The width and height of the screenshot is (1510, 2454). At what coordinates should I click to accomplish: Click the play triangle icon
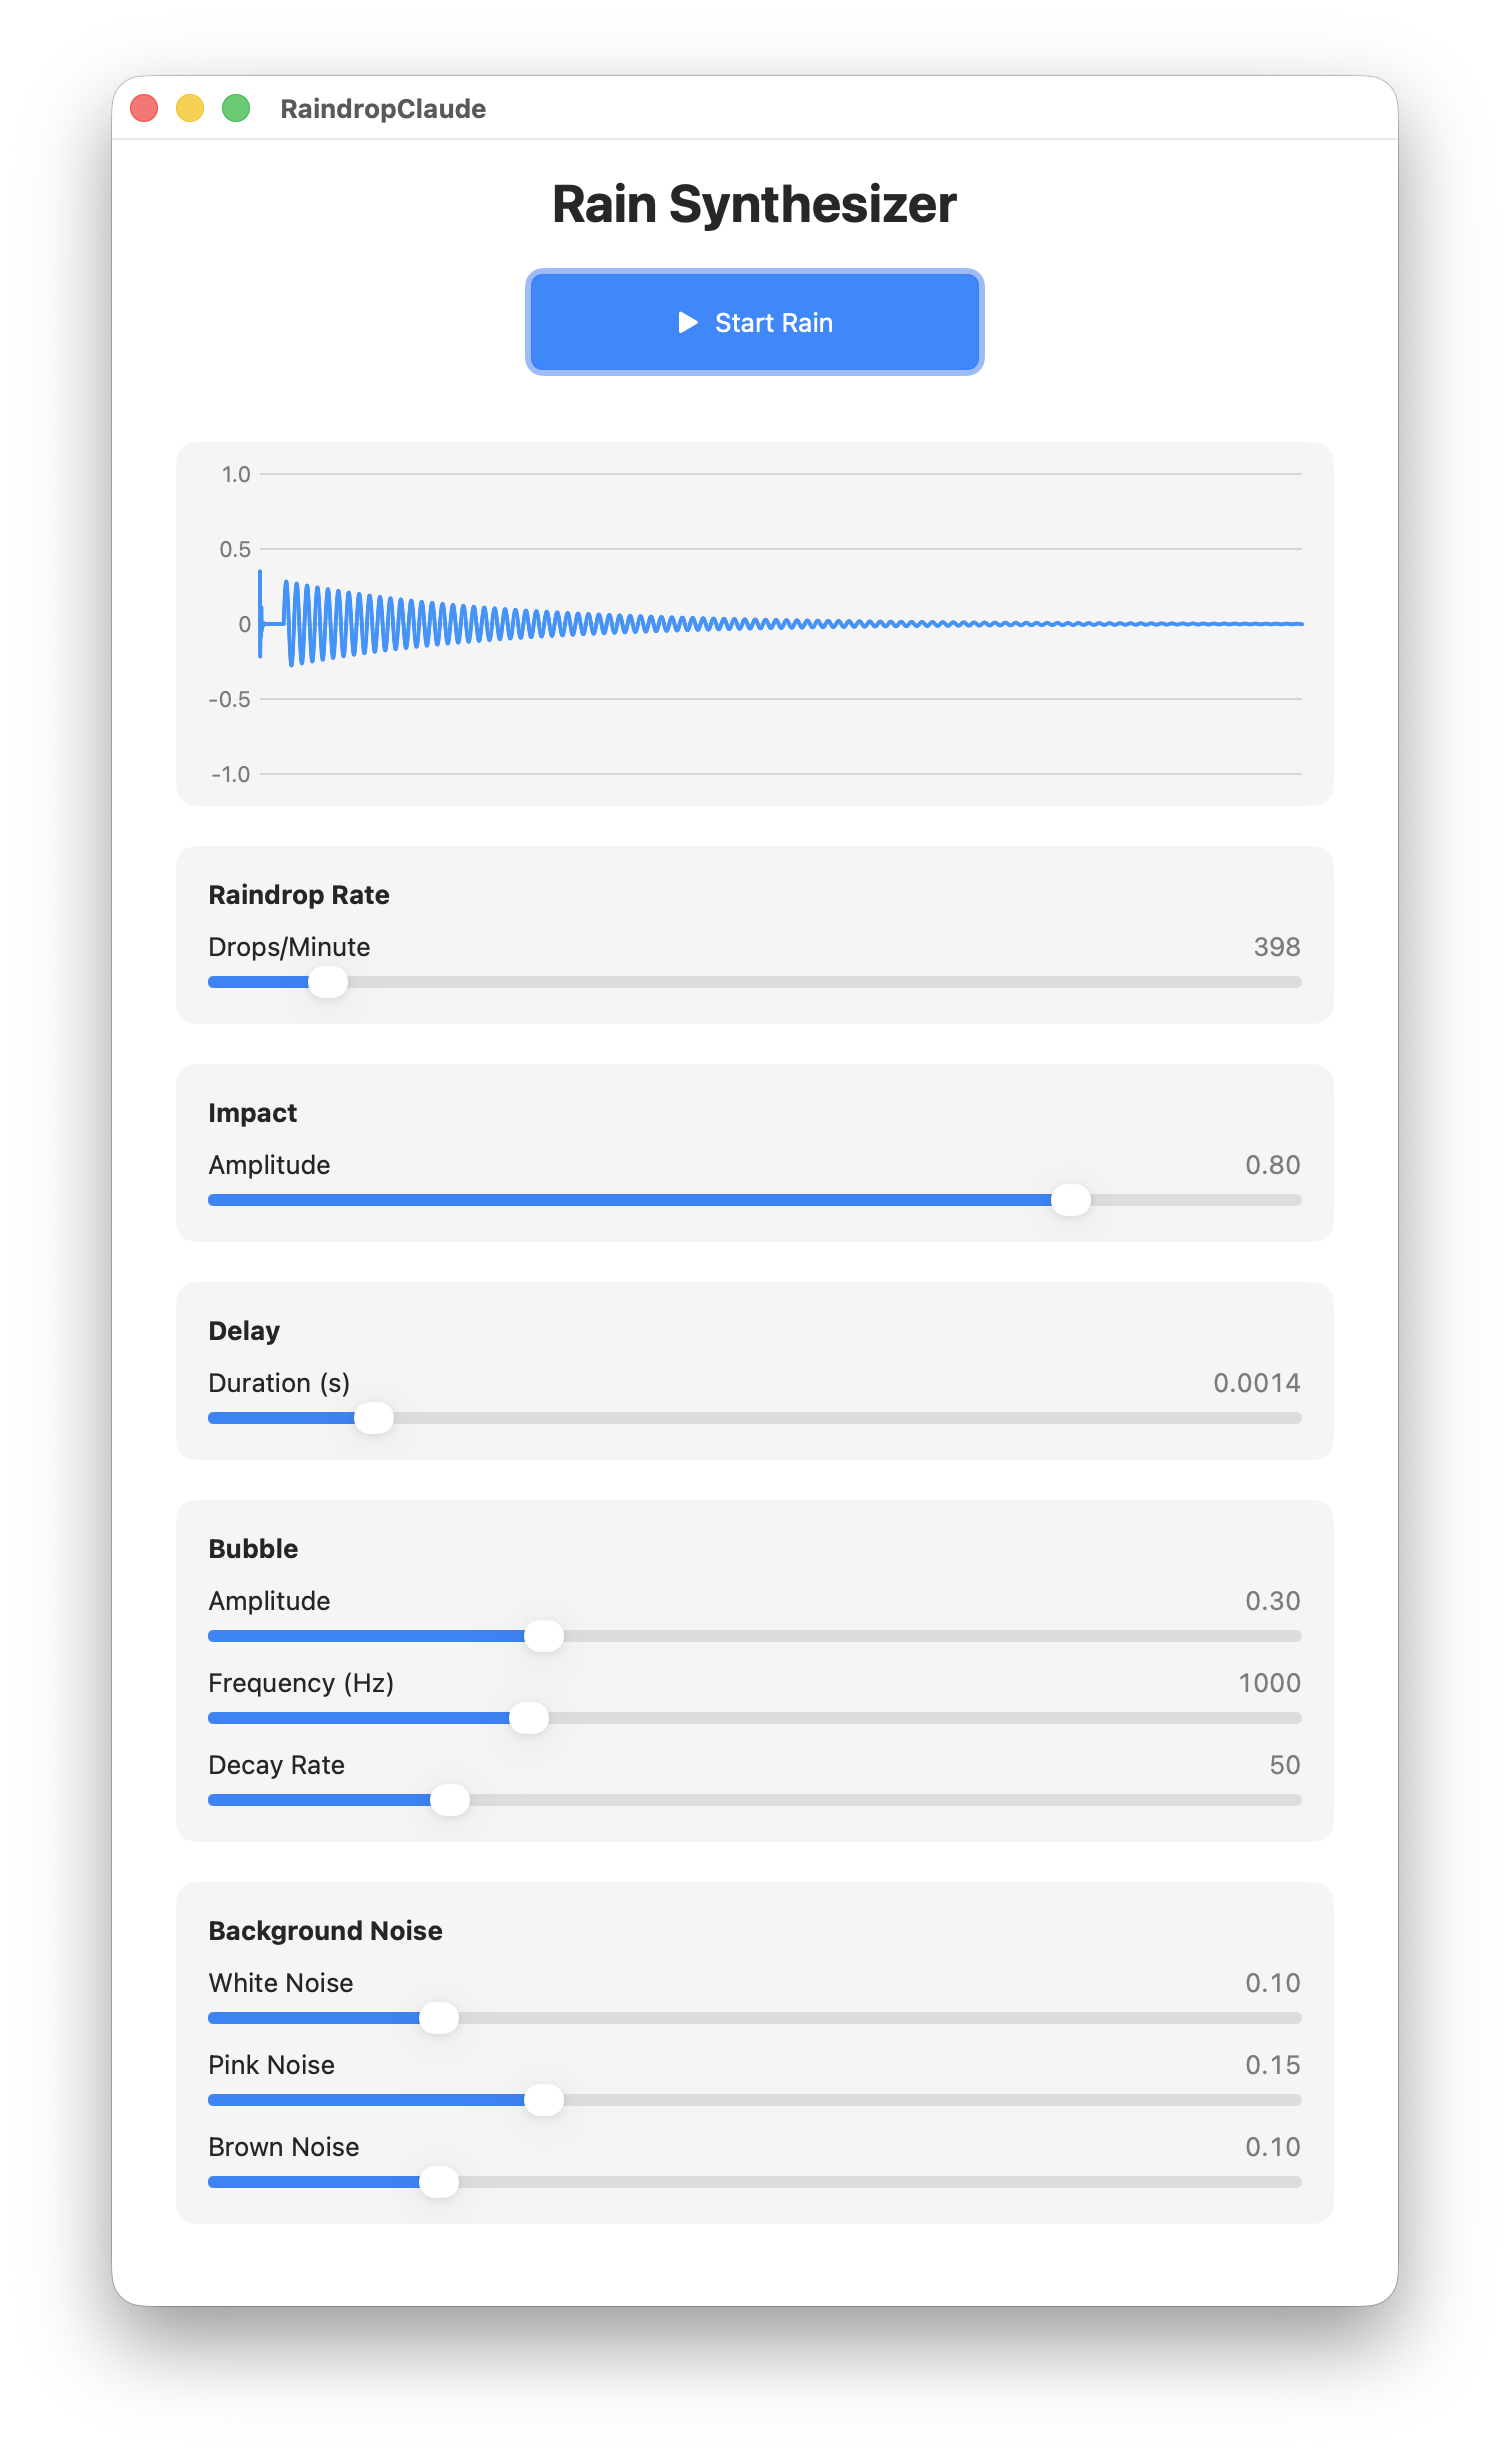pos(688,322)
